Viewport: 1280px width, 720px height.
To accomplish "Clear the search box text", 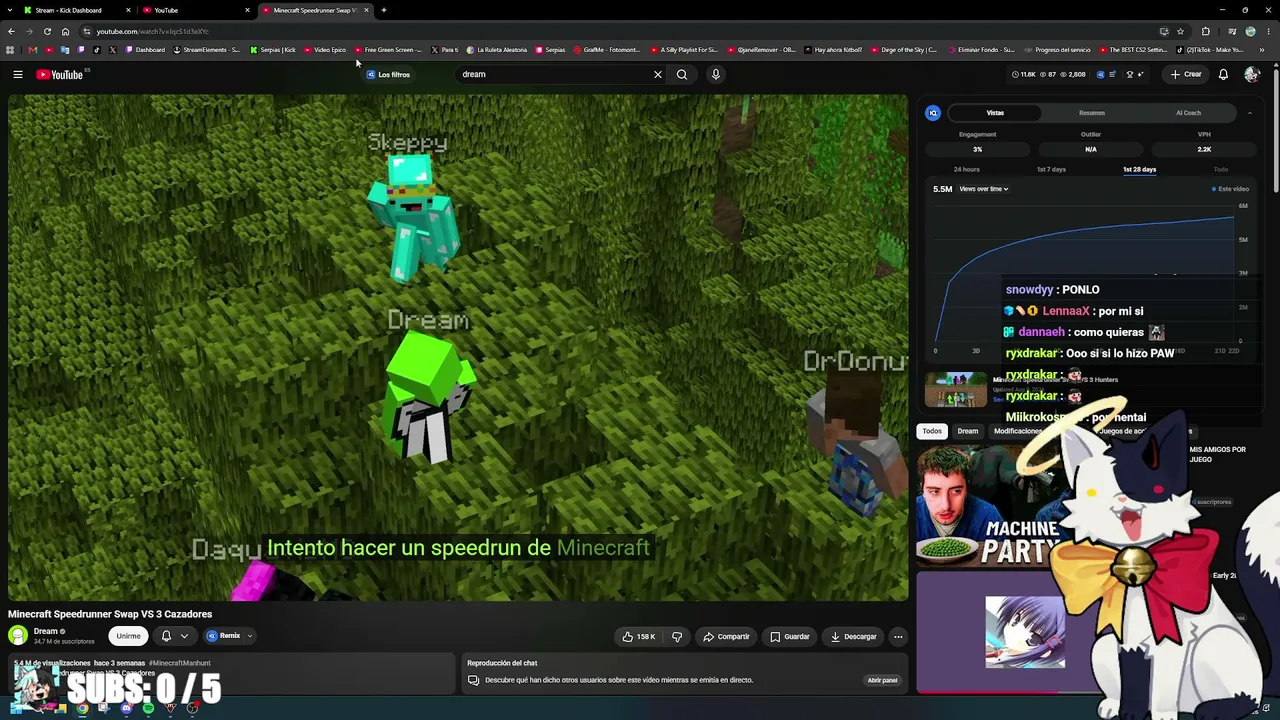I will click(658, 74).
